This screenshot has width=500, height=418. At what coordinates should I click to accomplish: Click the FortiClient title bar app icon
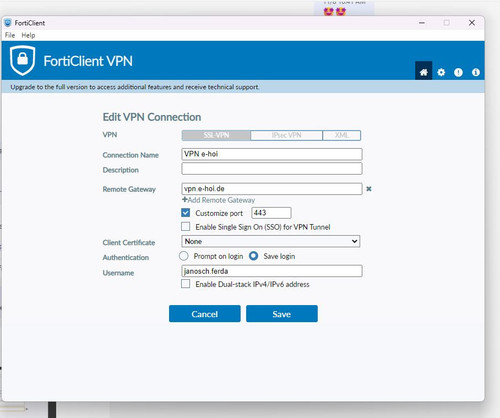pyautogui.click(x=8, y=23)
